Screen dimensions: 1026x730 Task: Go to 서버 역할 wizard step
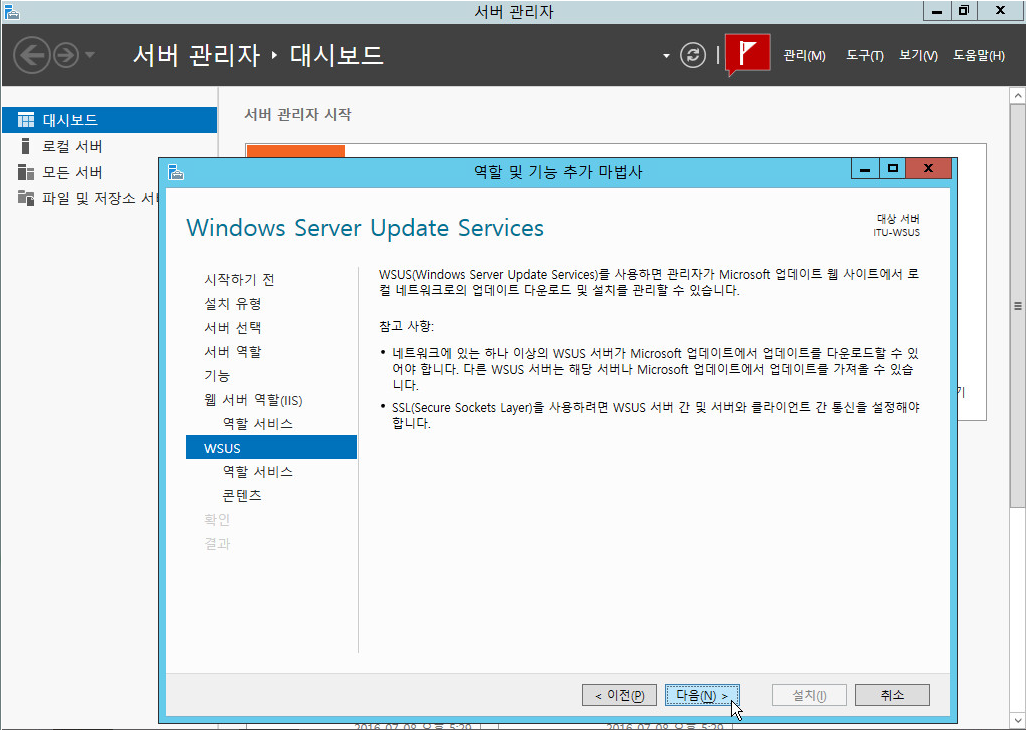233,352
